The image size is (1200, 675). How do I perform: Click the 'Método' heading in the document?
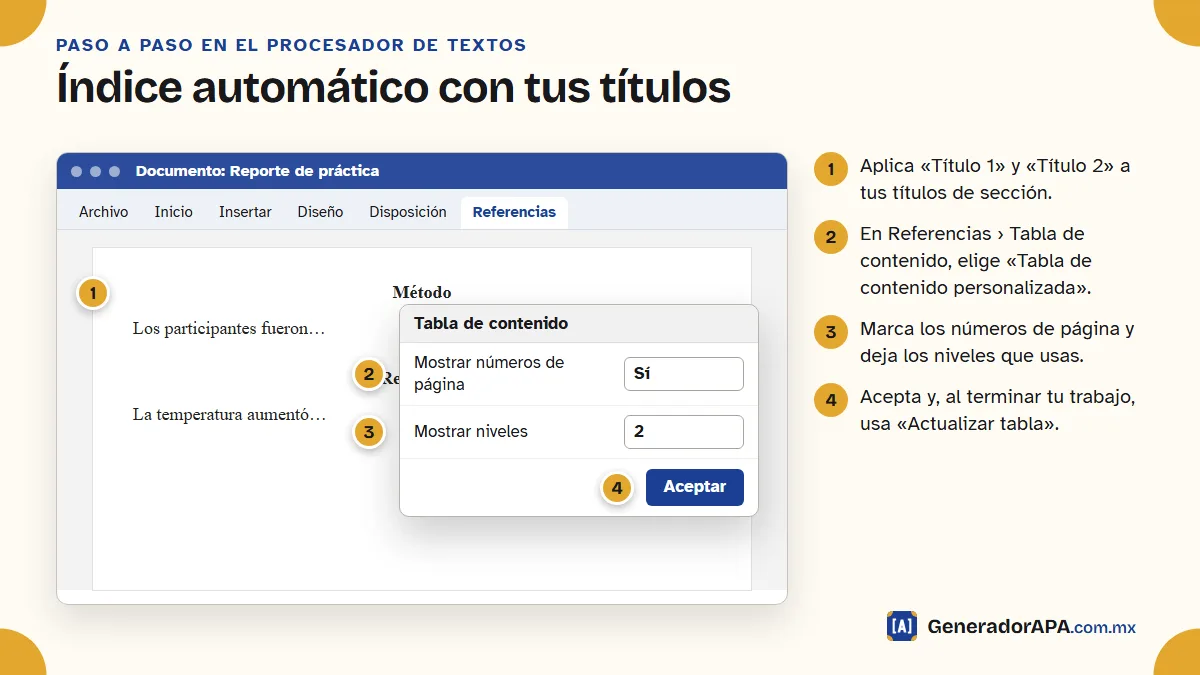point(422,293)
